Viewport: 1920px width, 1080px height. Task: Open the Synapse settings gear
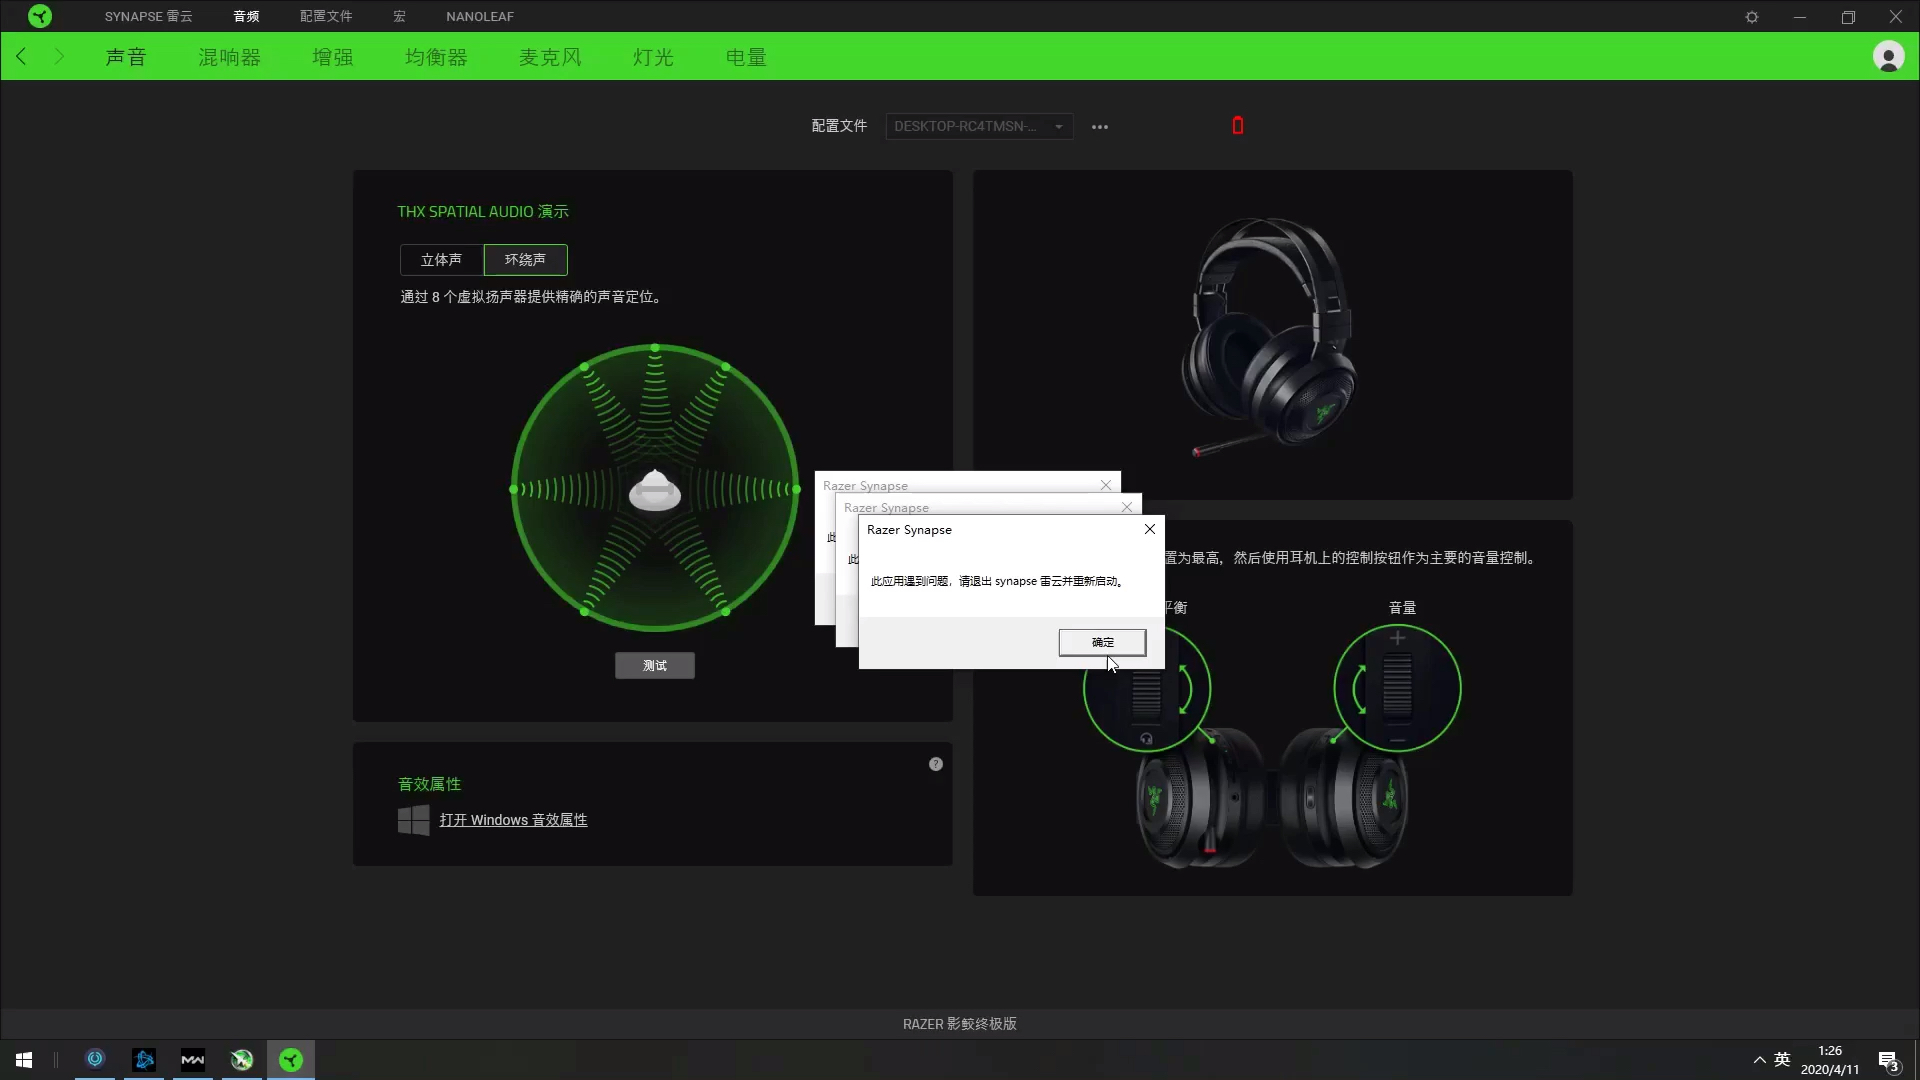click(1752, 17)
